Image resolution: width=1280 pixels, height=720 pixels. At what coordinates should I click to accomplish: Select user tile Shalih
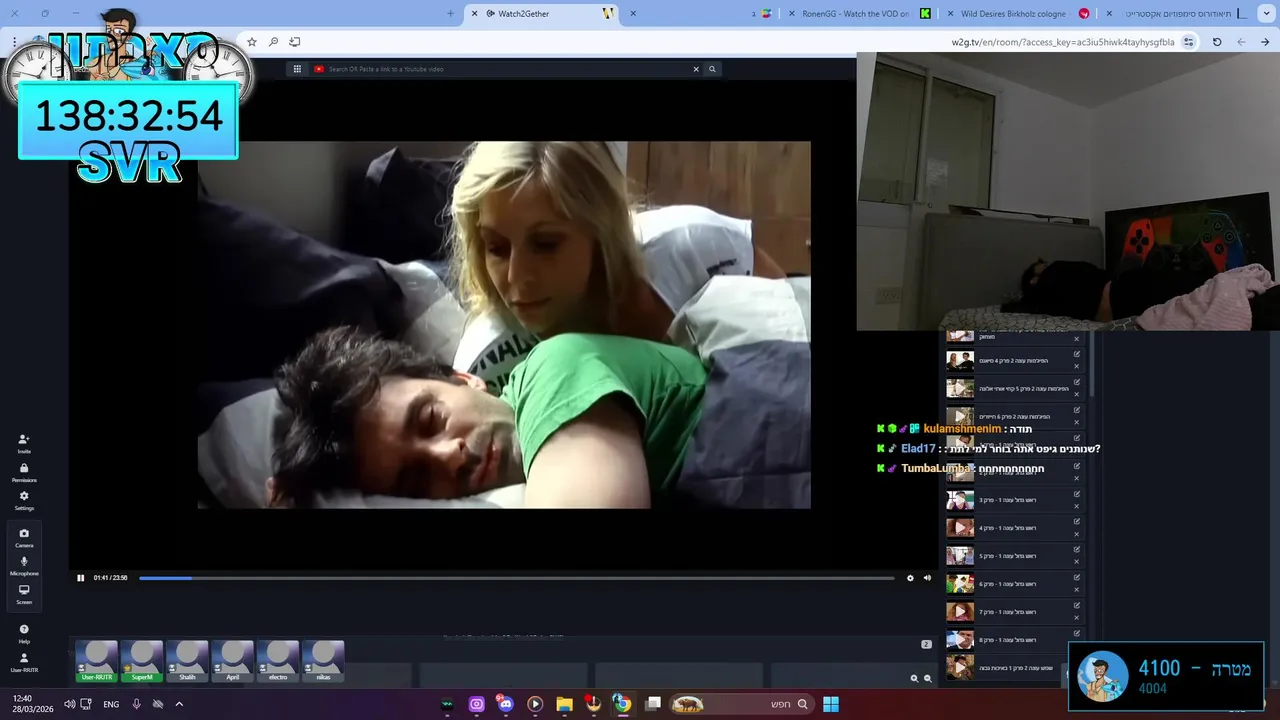click(x=187, y=661)
